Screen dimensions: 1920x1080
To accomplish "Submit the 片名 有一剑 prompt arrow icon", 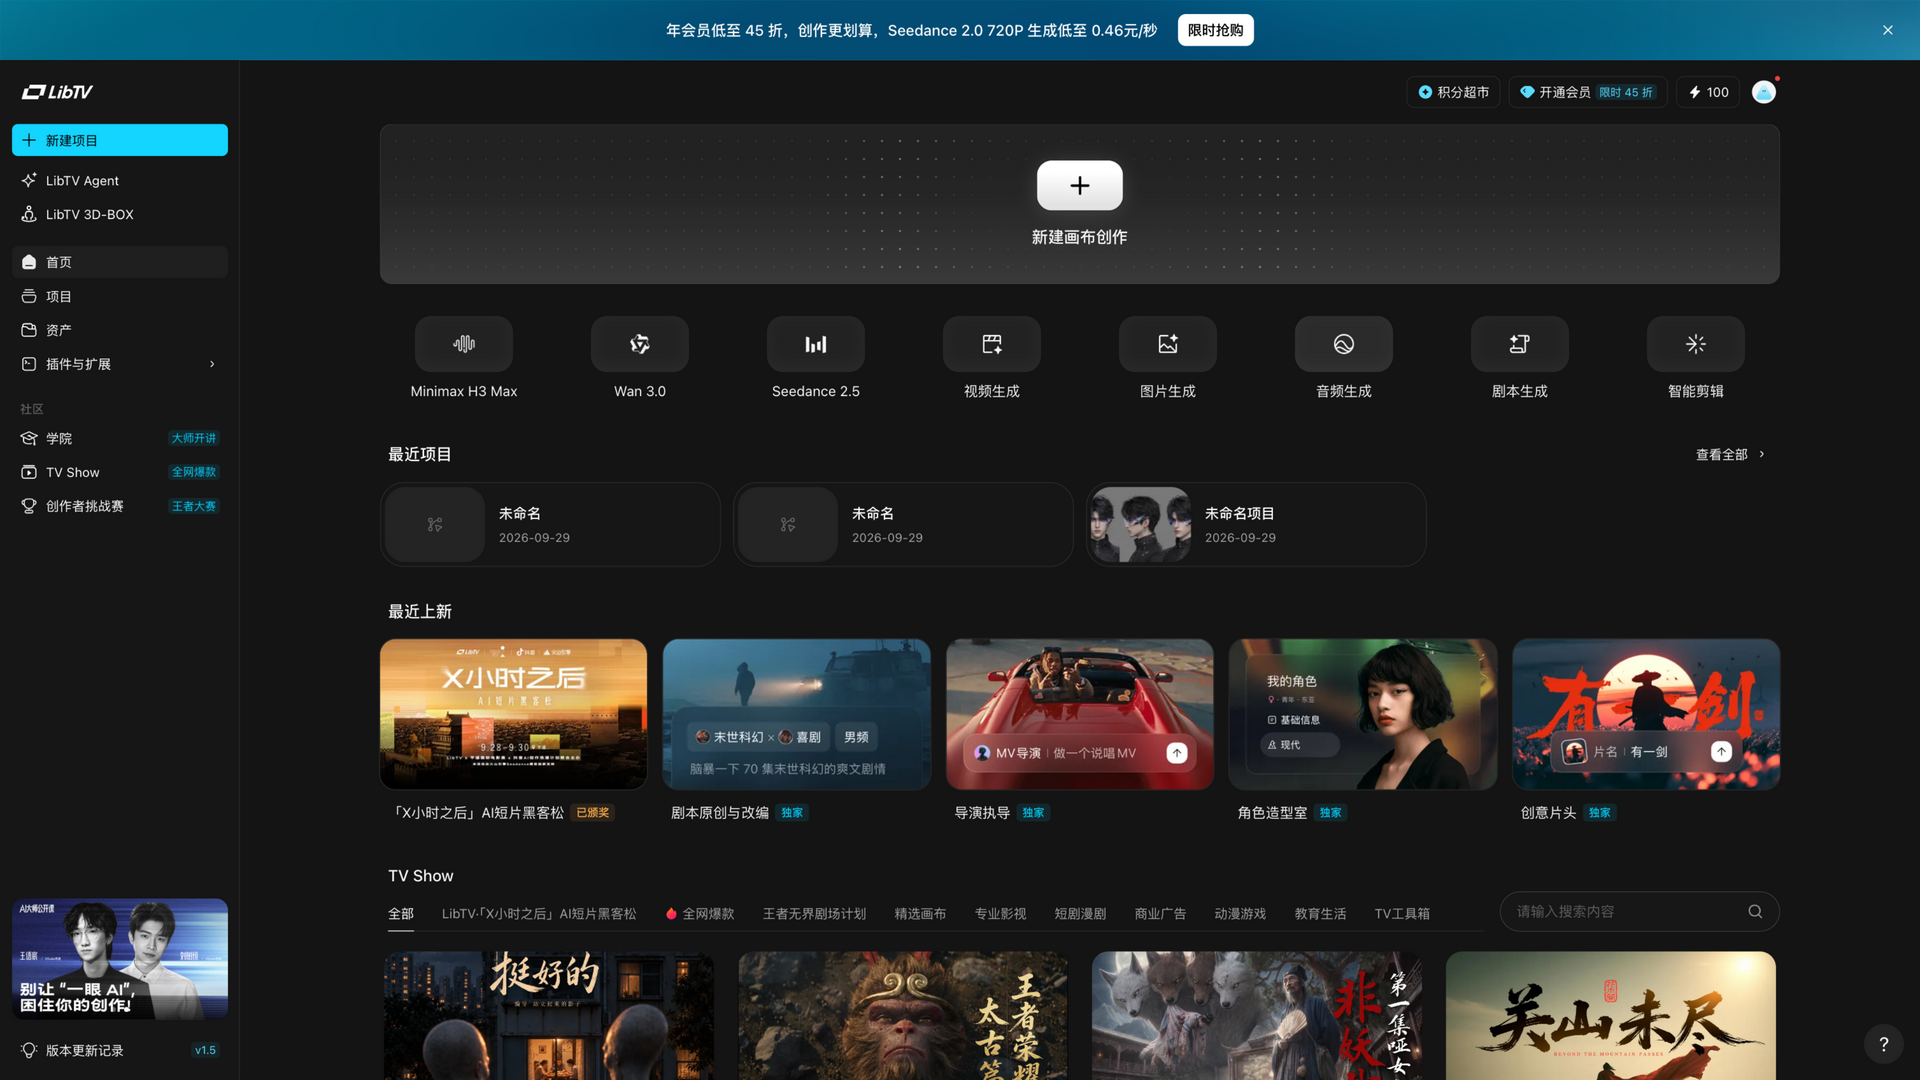I will pyautogui.click(x=1721, y=751).
